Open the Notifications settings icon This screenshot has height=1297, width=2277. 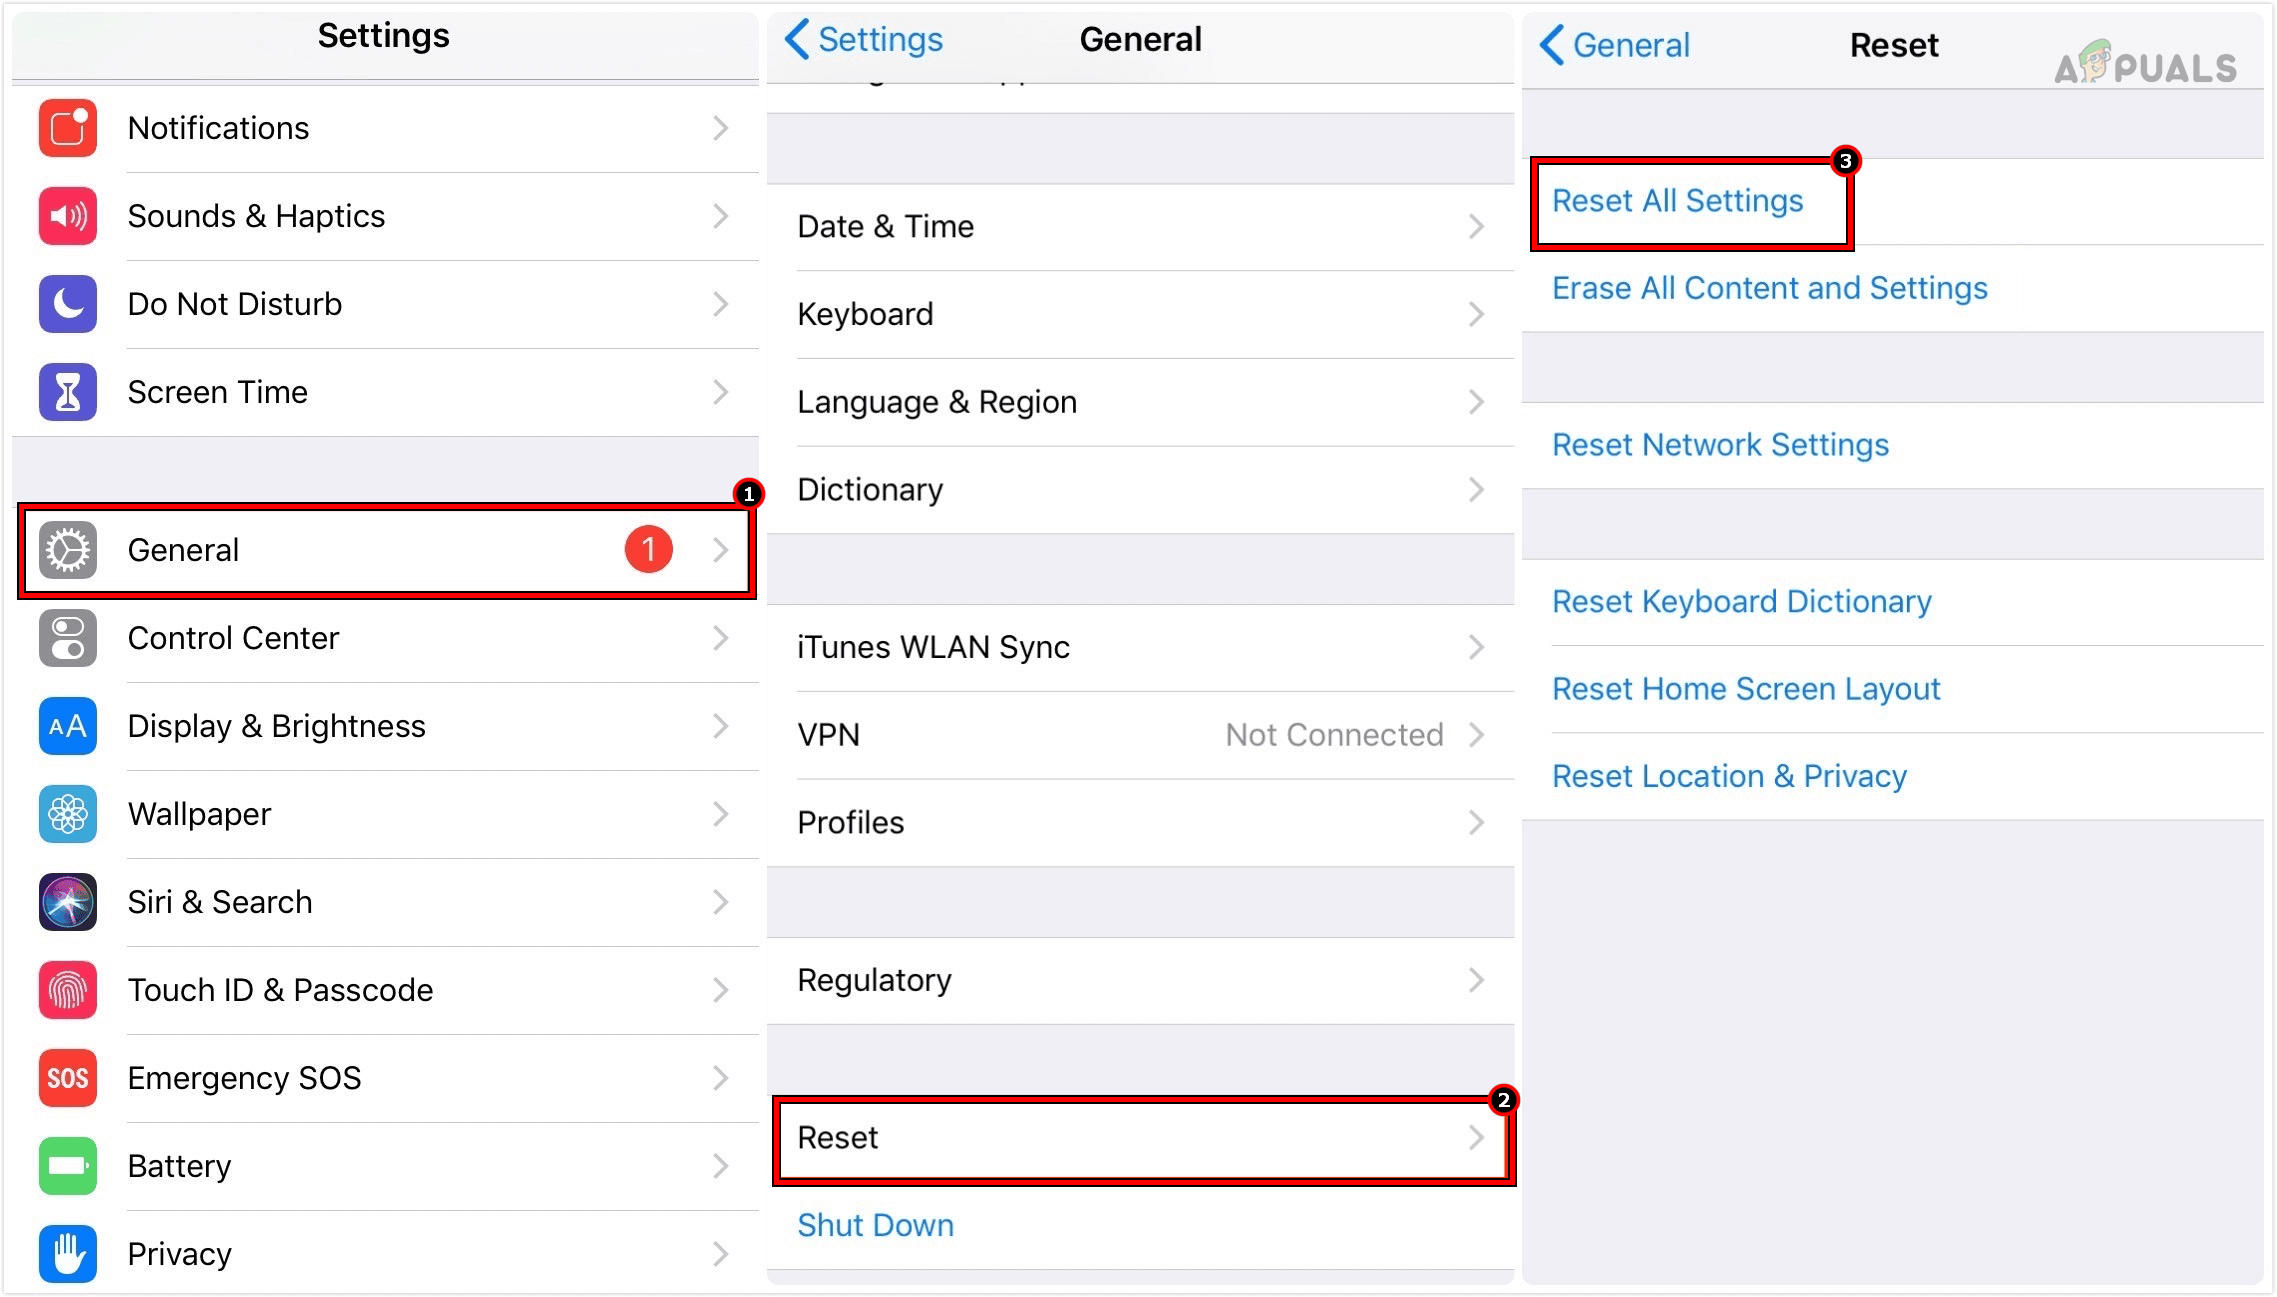pos(66,128)
